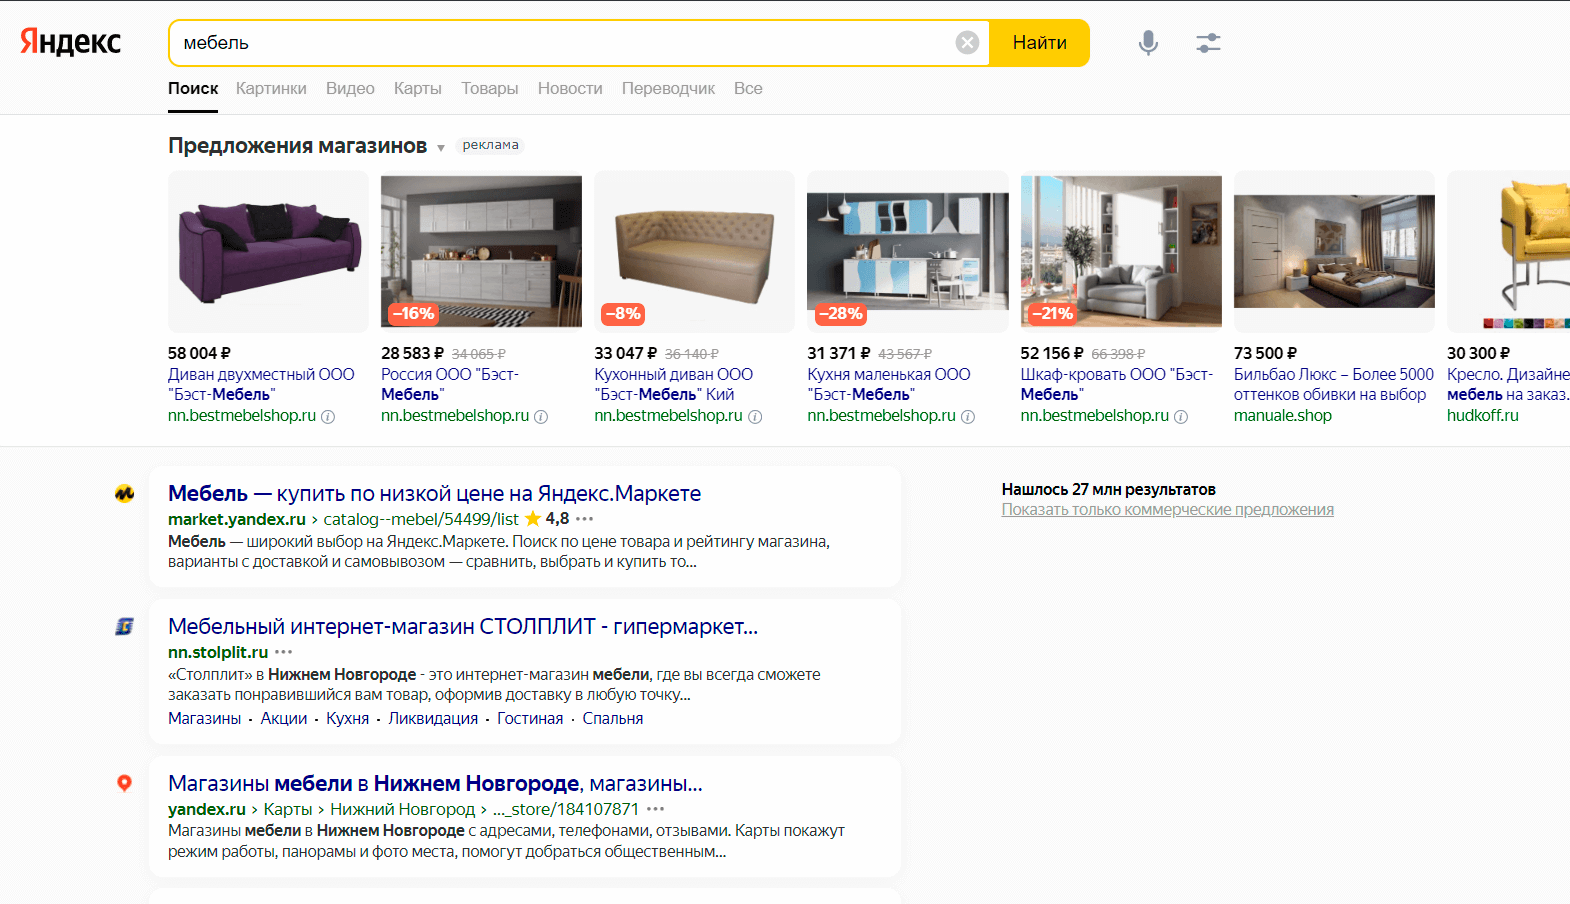Open Россия ООО Бэст-Мебель product link
The height and width of the screenshot is (904, 1570).
coord(450,384)
